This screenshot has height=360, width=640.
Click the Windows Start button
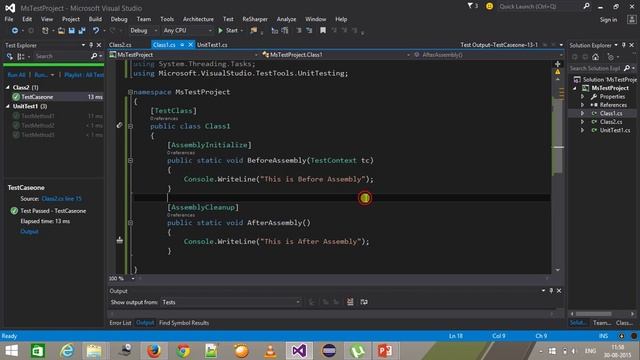[x=11, y=351]
